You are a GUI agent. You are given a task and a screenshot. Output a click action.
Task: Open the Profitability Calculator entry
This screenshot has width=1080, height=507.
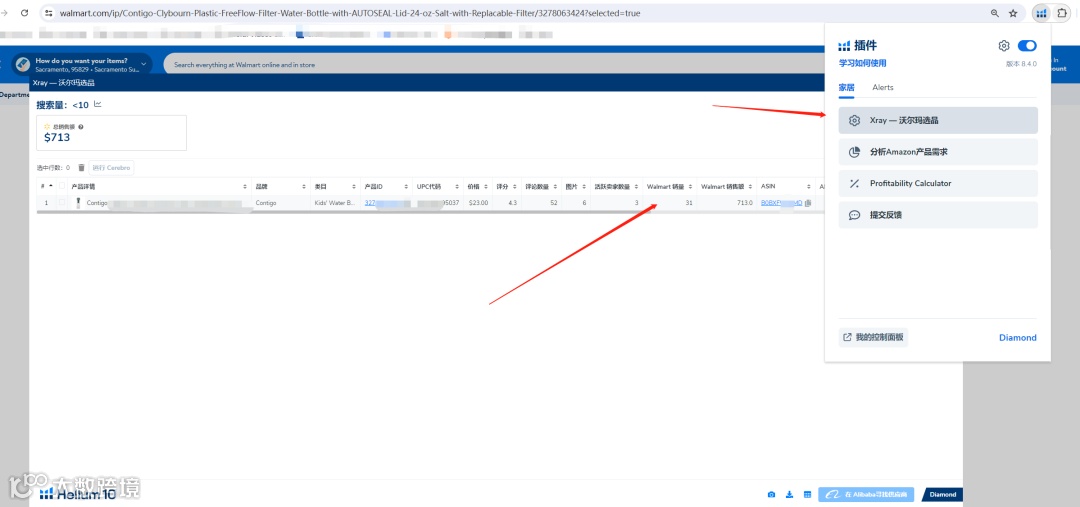point(938,183)
